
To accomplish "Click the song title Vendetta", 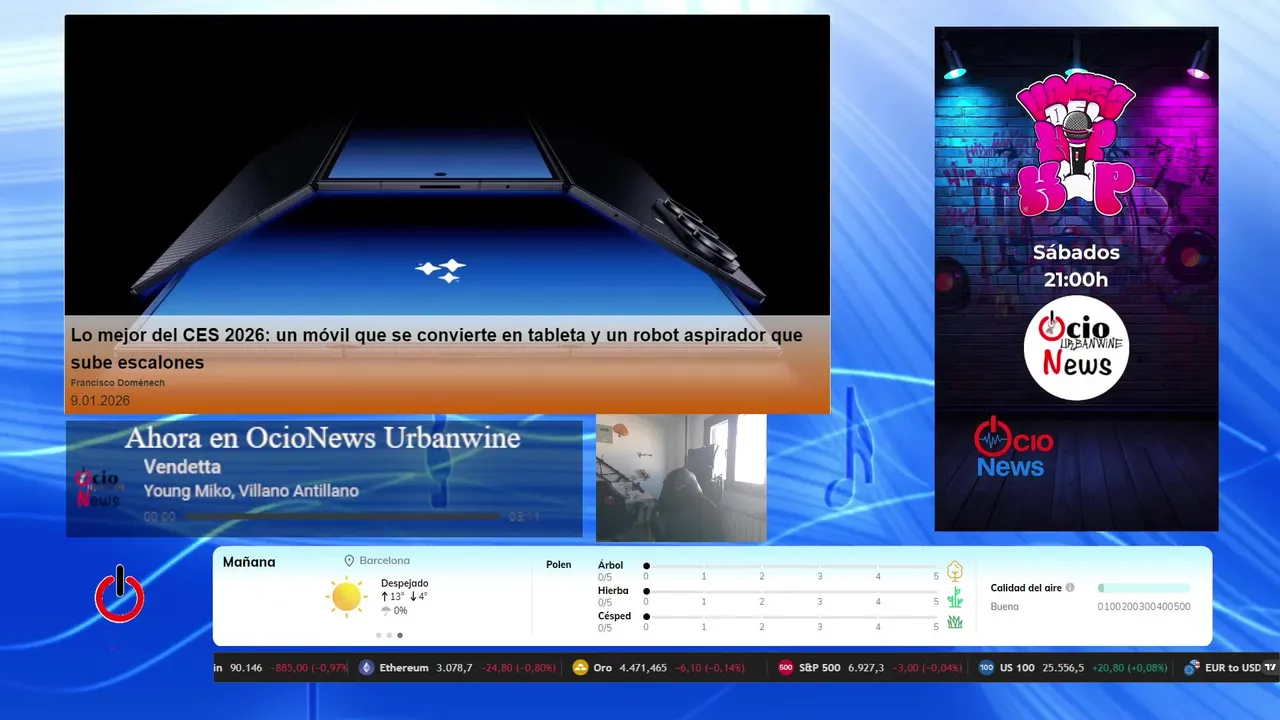I will pyautogui.click(x=182, y=467).
